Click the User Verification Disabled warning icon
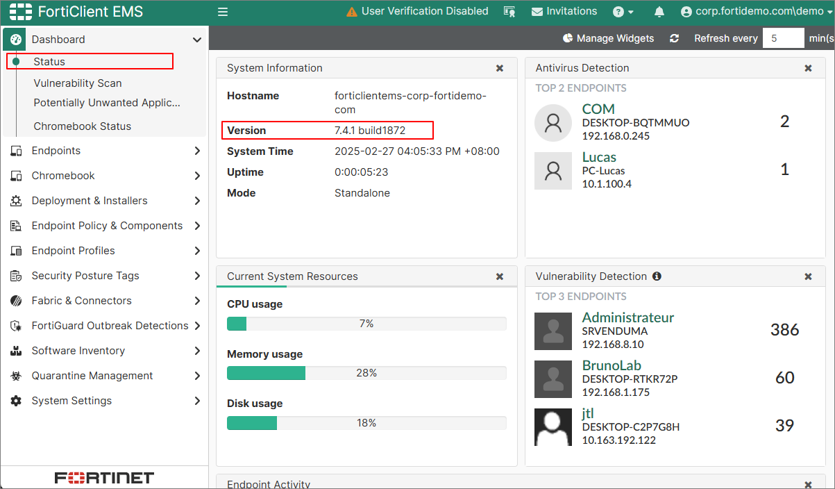The image size is (835, 489). tap(351, 12)
